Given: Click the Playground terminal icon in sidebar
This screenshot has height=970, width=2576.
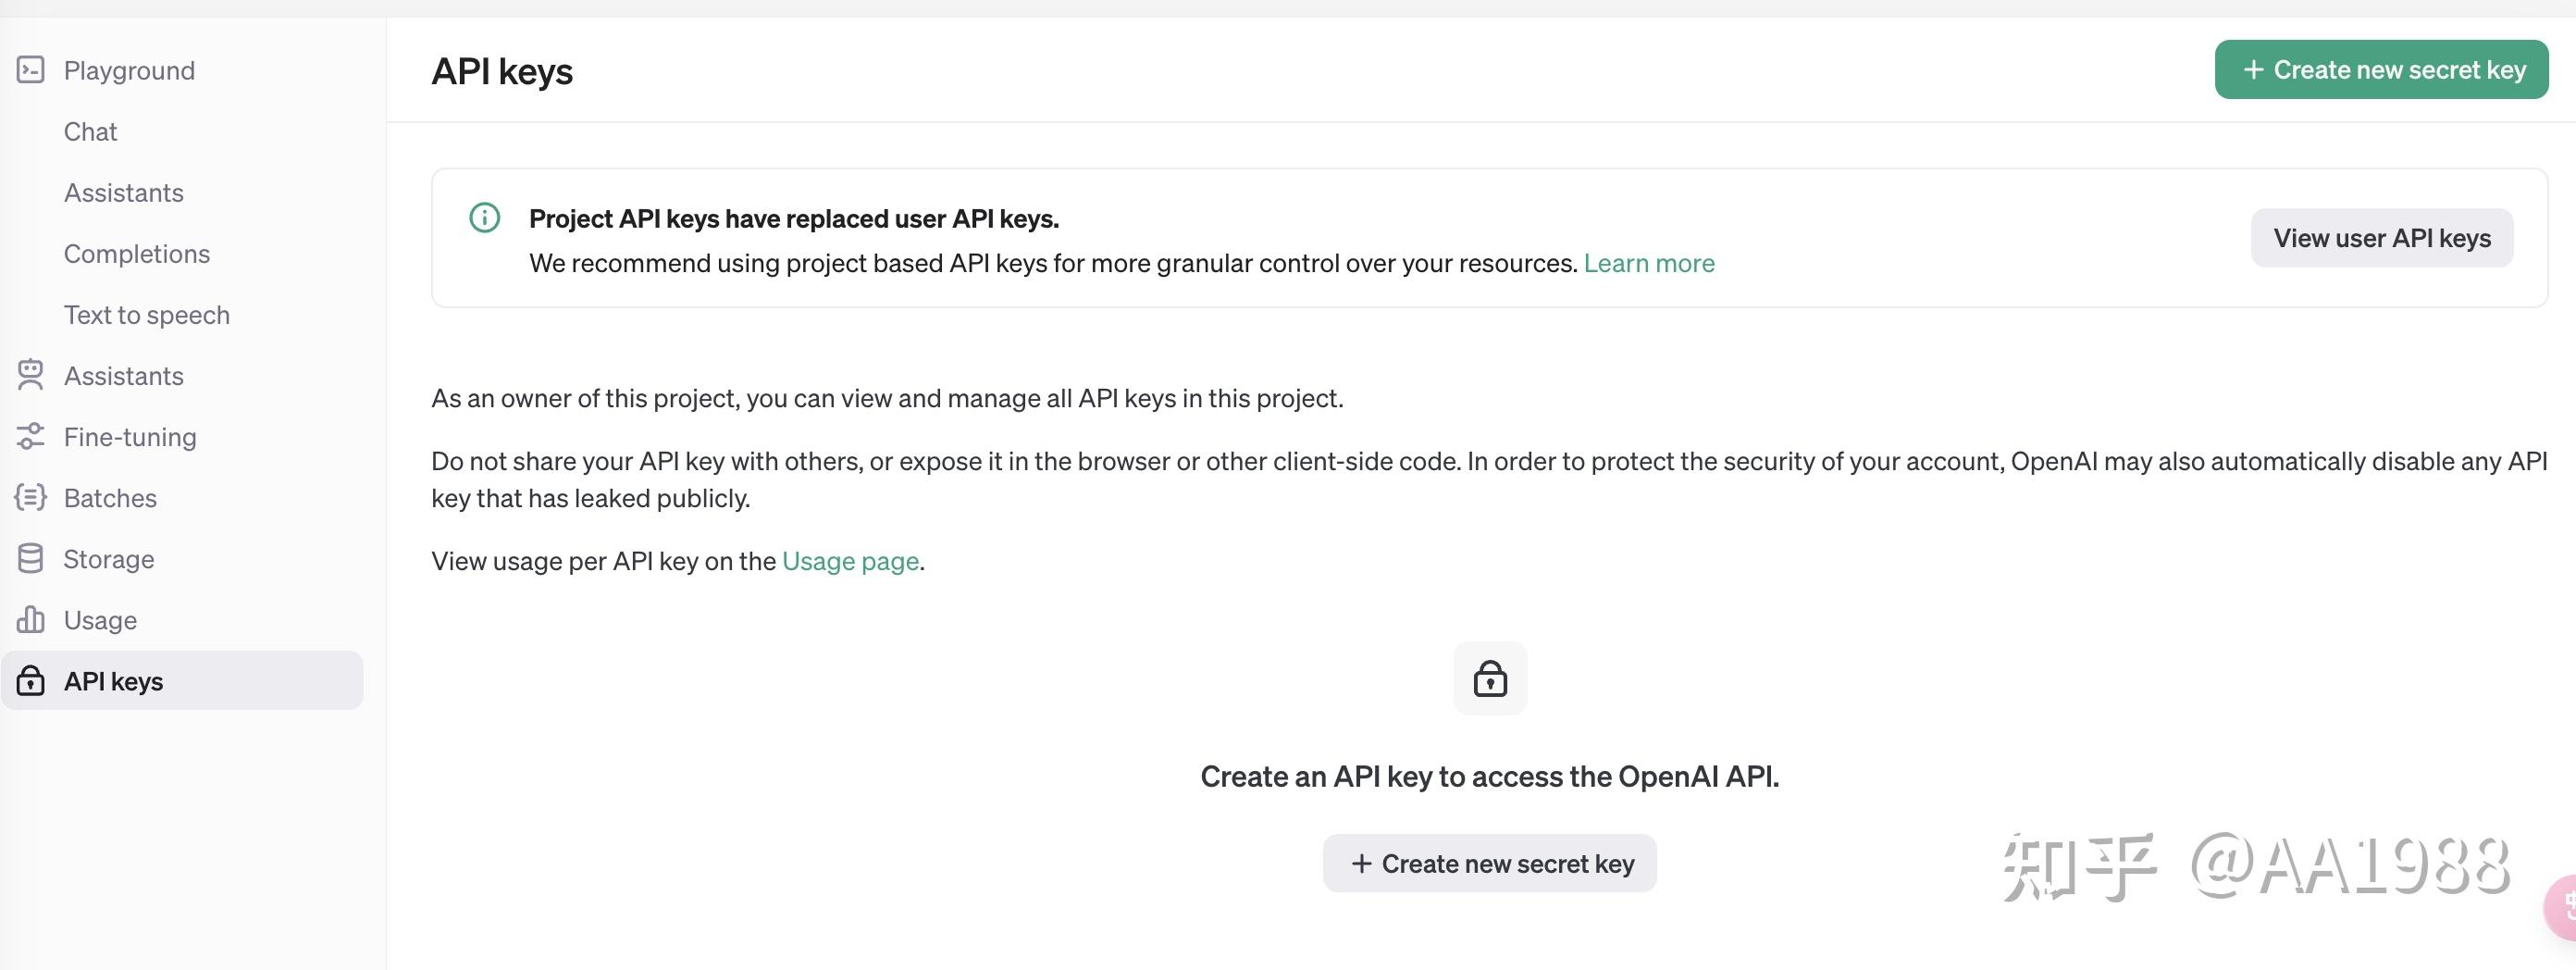Looking at the screenshot, I should [x=31, y=70].
